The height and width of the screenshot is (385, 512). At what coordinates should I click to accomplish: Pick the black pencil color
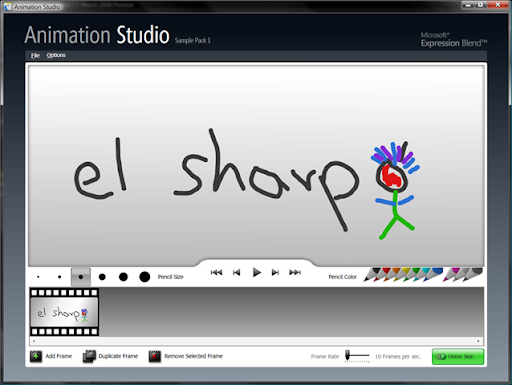pos(371,275)
